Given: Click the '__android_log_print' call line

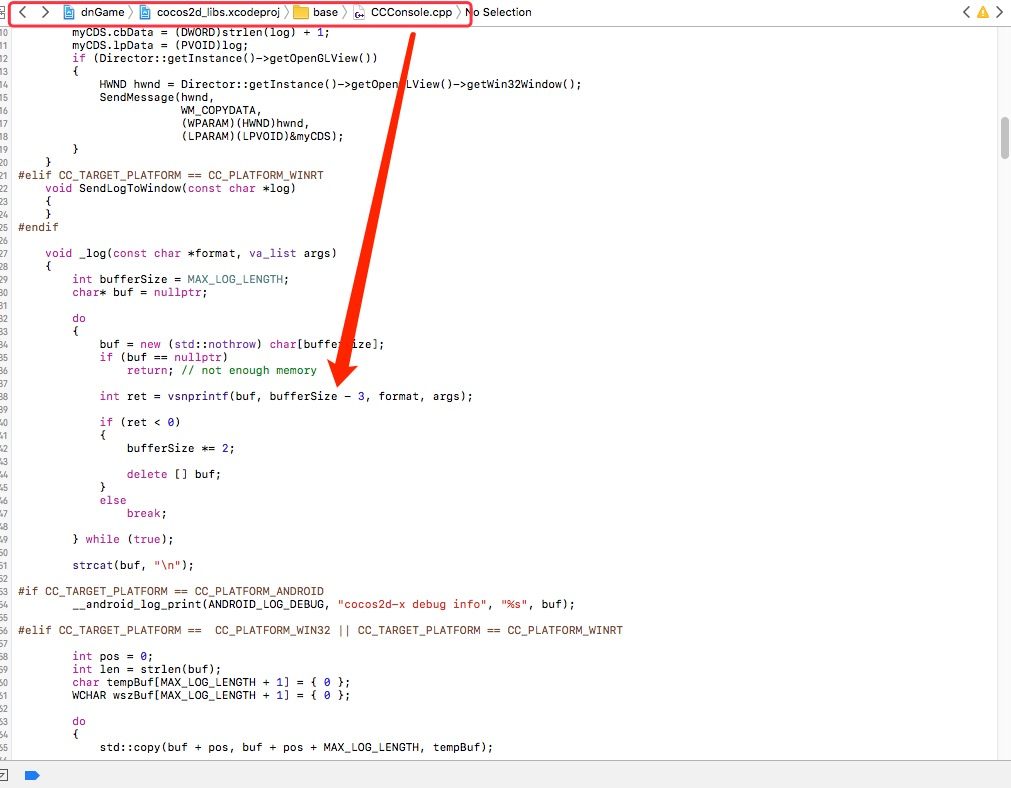Looking at the screenshot, I should pyautogui.click(x=323, y=604).
